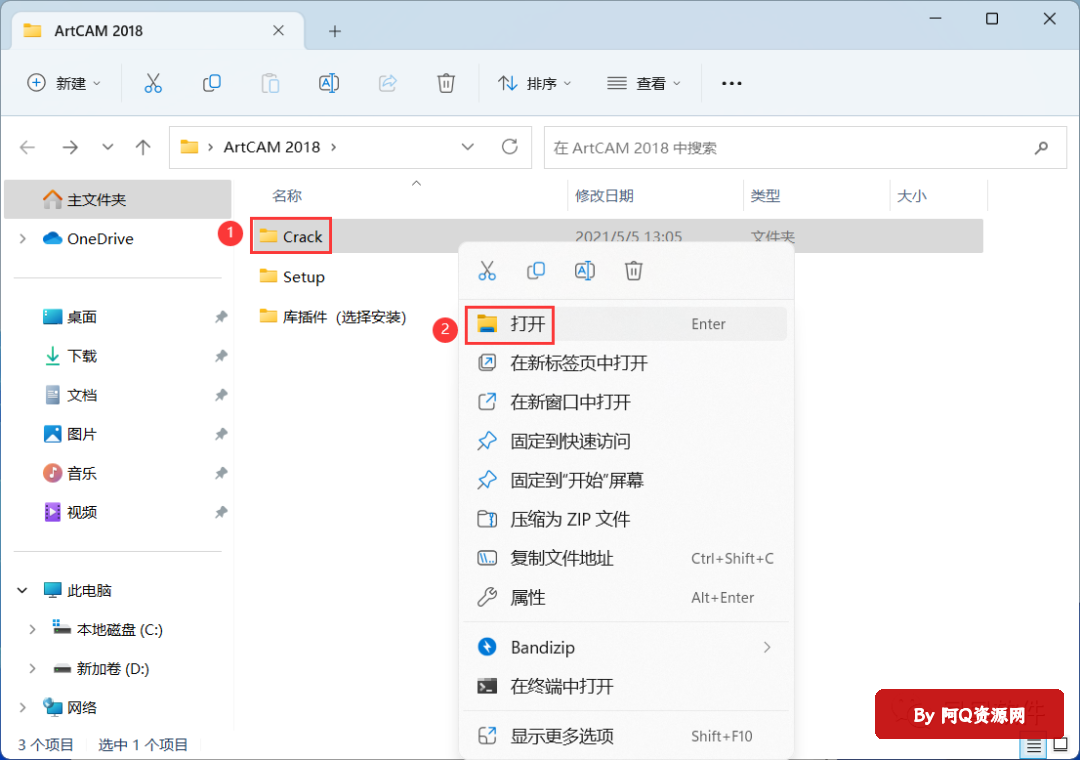Sort by 修改日期 column header
Screen dimensions: 1080x760
click(x=605, y=196)
